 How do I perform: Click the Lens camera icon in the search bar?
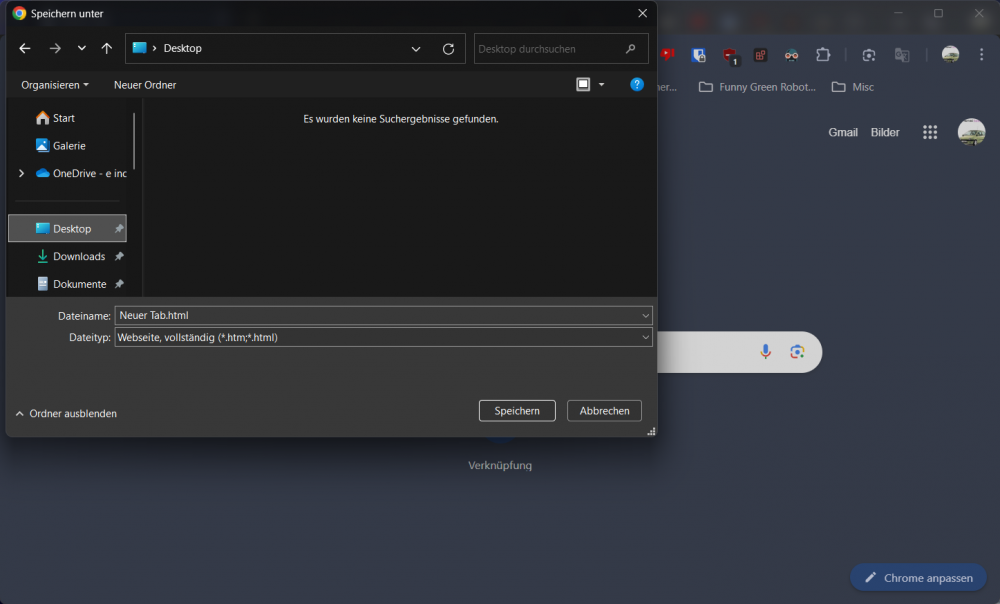coord(797,352)
